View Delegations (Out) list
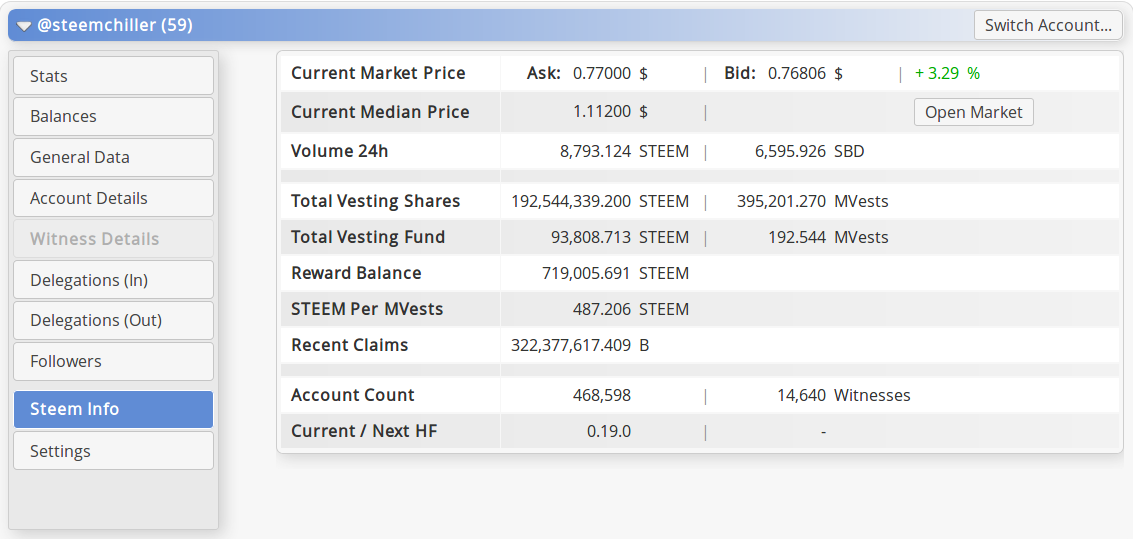1133x539 pixels. tap(113, 320)
